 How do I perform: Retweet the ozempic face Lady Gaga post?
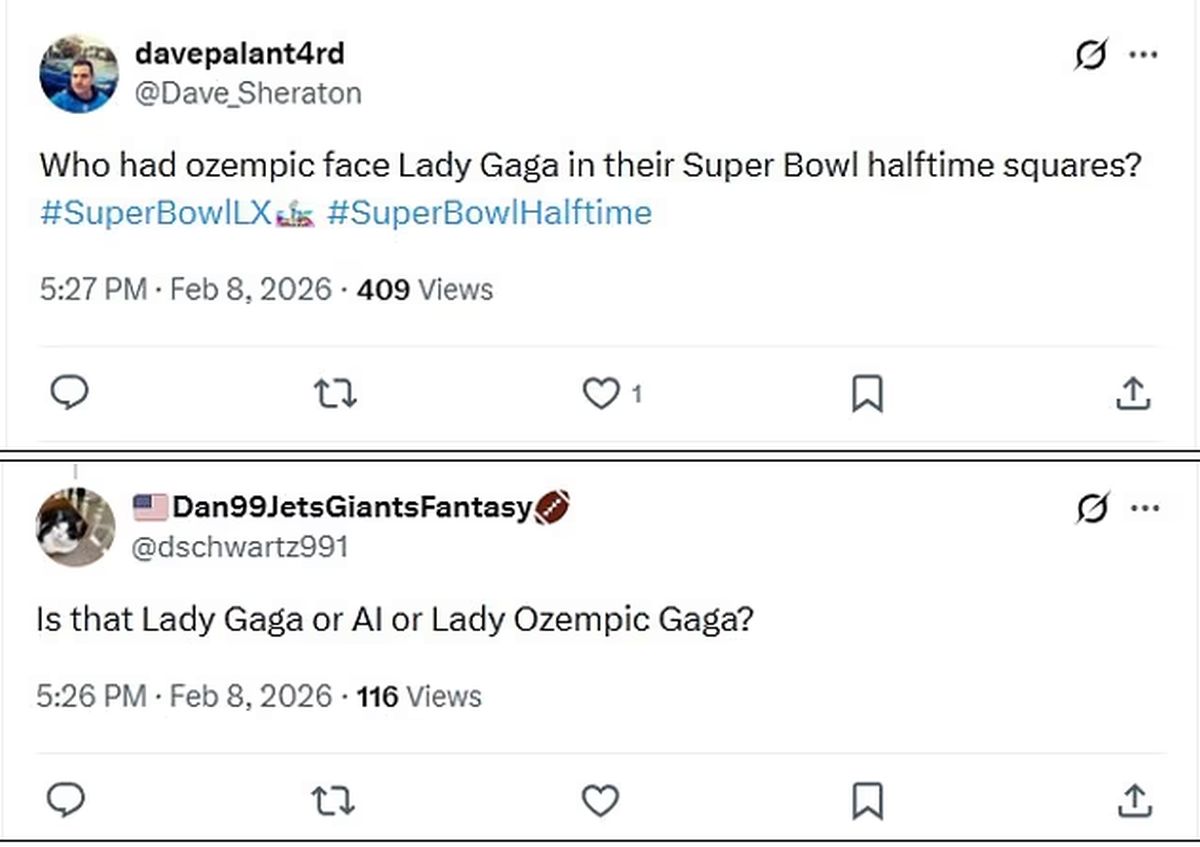335,394
